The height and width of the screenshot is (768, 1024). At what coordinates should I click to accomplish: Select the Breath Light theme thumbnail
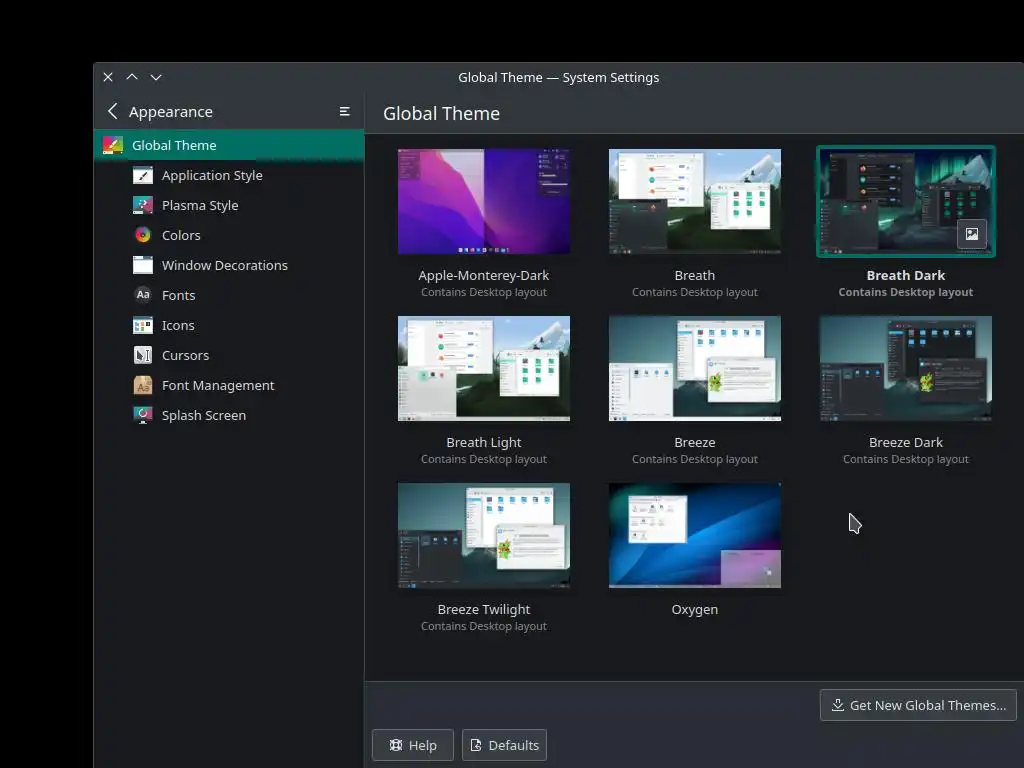[x=484, y=368]
